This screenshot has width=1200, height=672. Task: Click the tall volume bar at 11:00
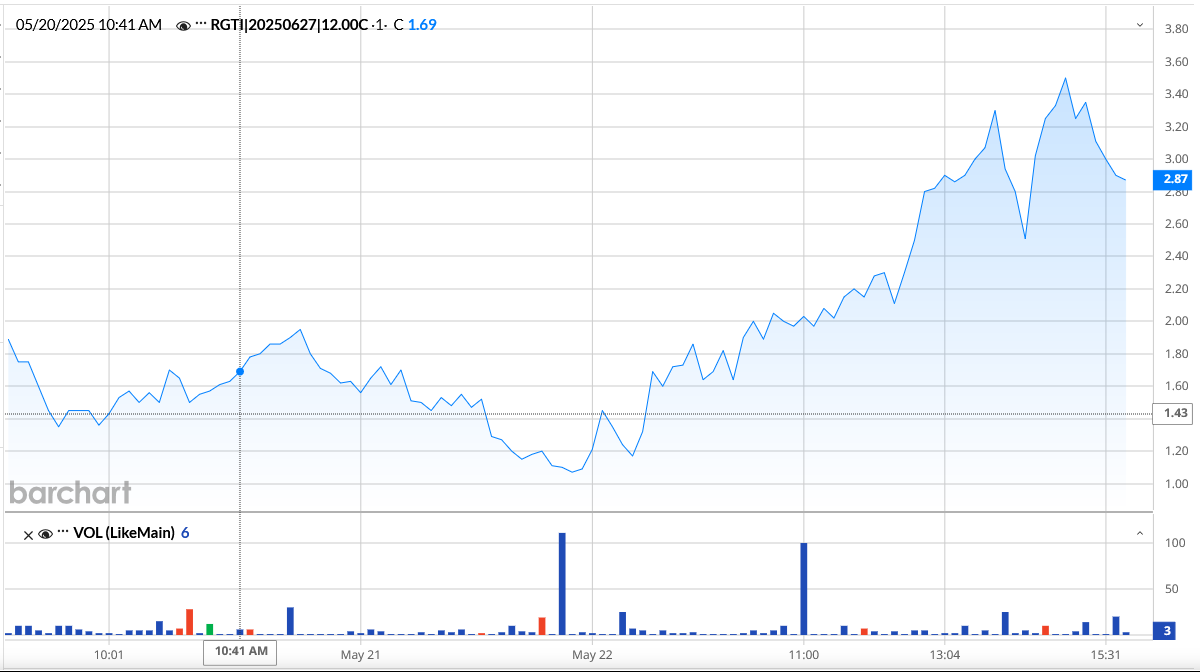[x=803, y=588]
